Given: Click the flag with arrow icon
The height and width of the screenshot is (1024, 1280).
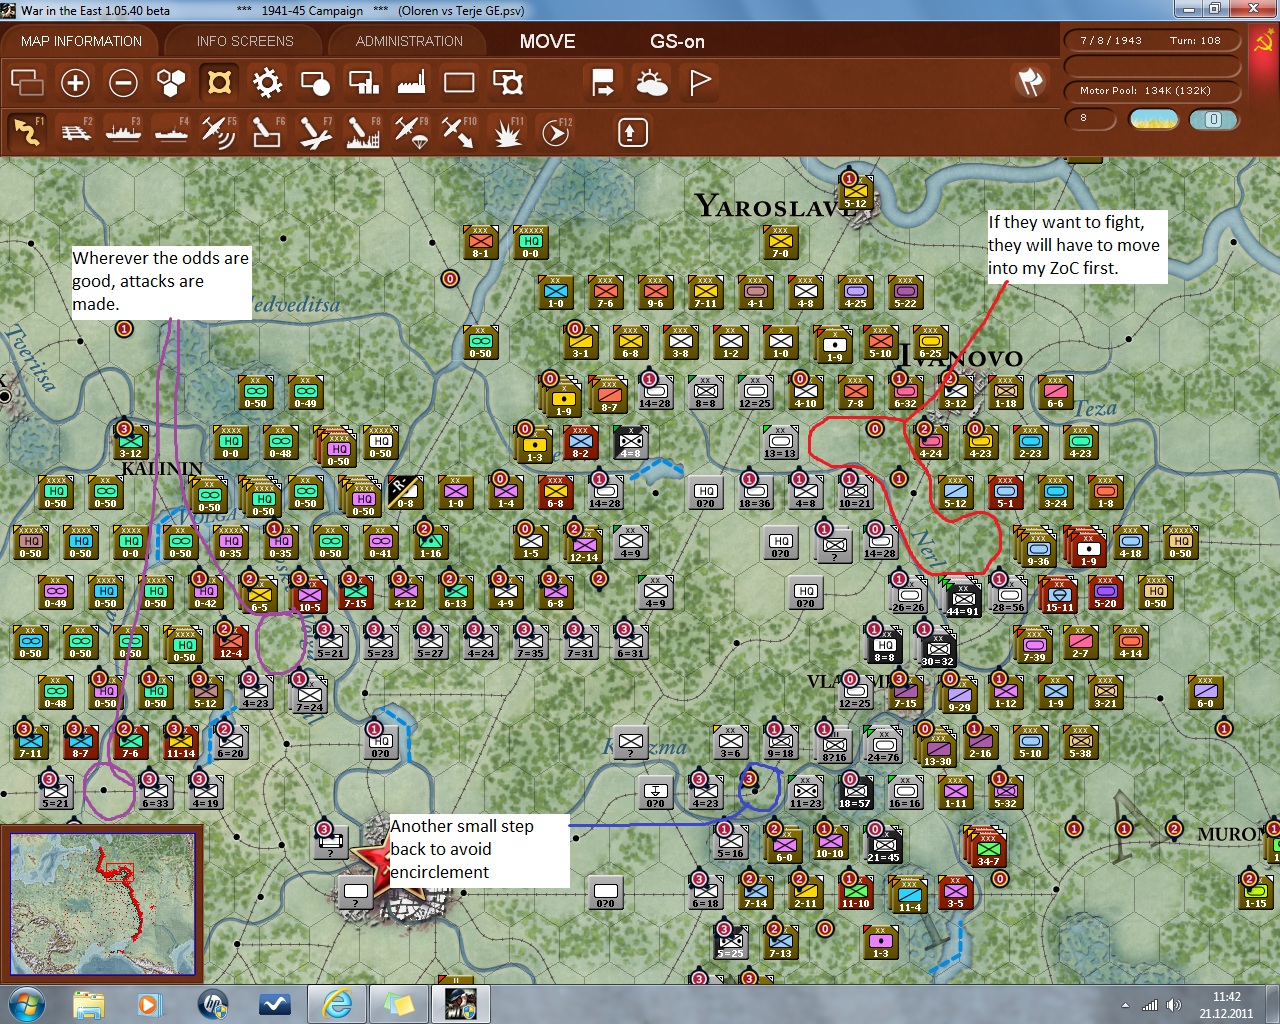Looking at the screenshot, I should click(x=603, y=82).
